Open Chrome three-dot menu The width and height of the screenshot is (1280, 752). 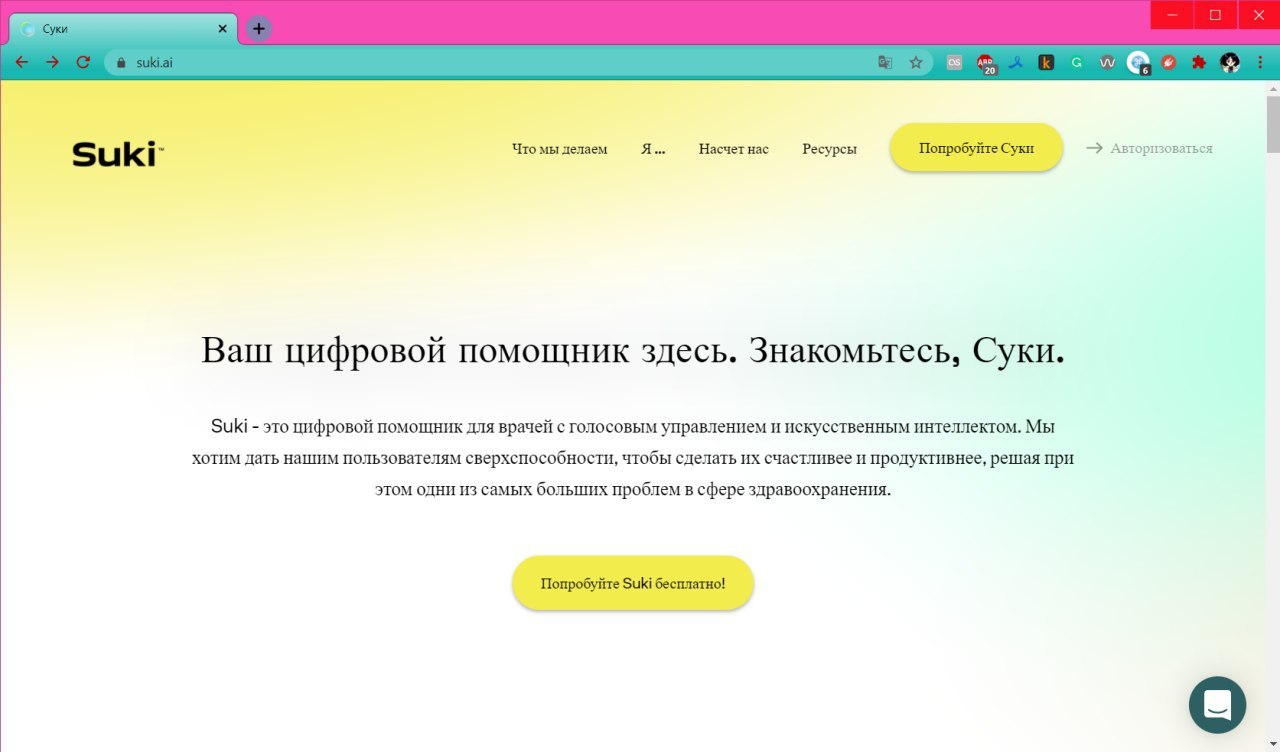pos(1260,62)
